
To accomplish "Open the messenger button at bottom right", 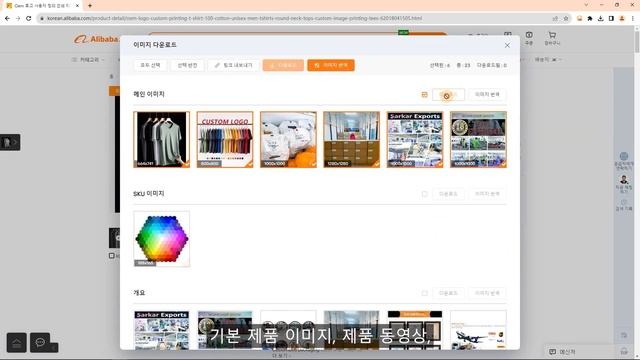I will point(562,351).
